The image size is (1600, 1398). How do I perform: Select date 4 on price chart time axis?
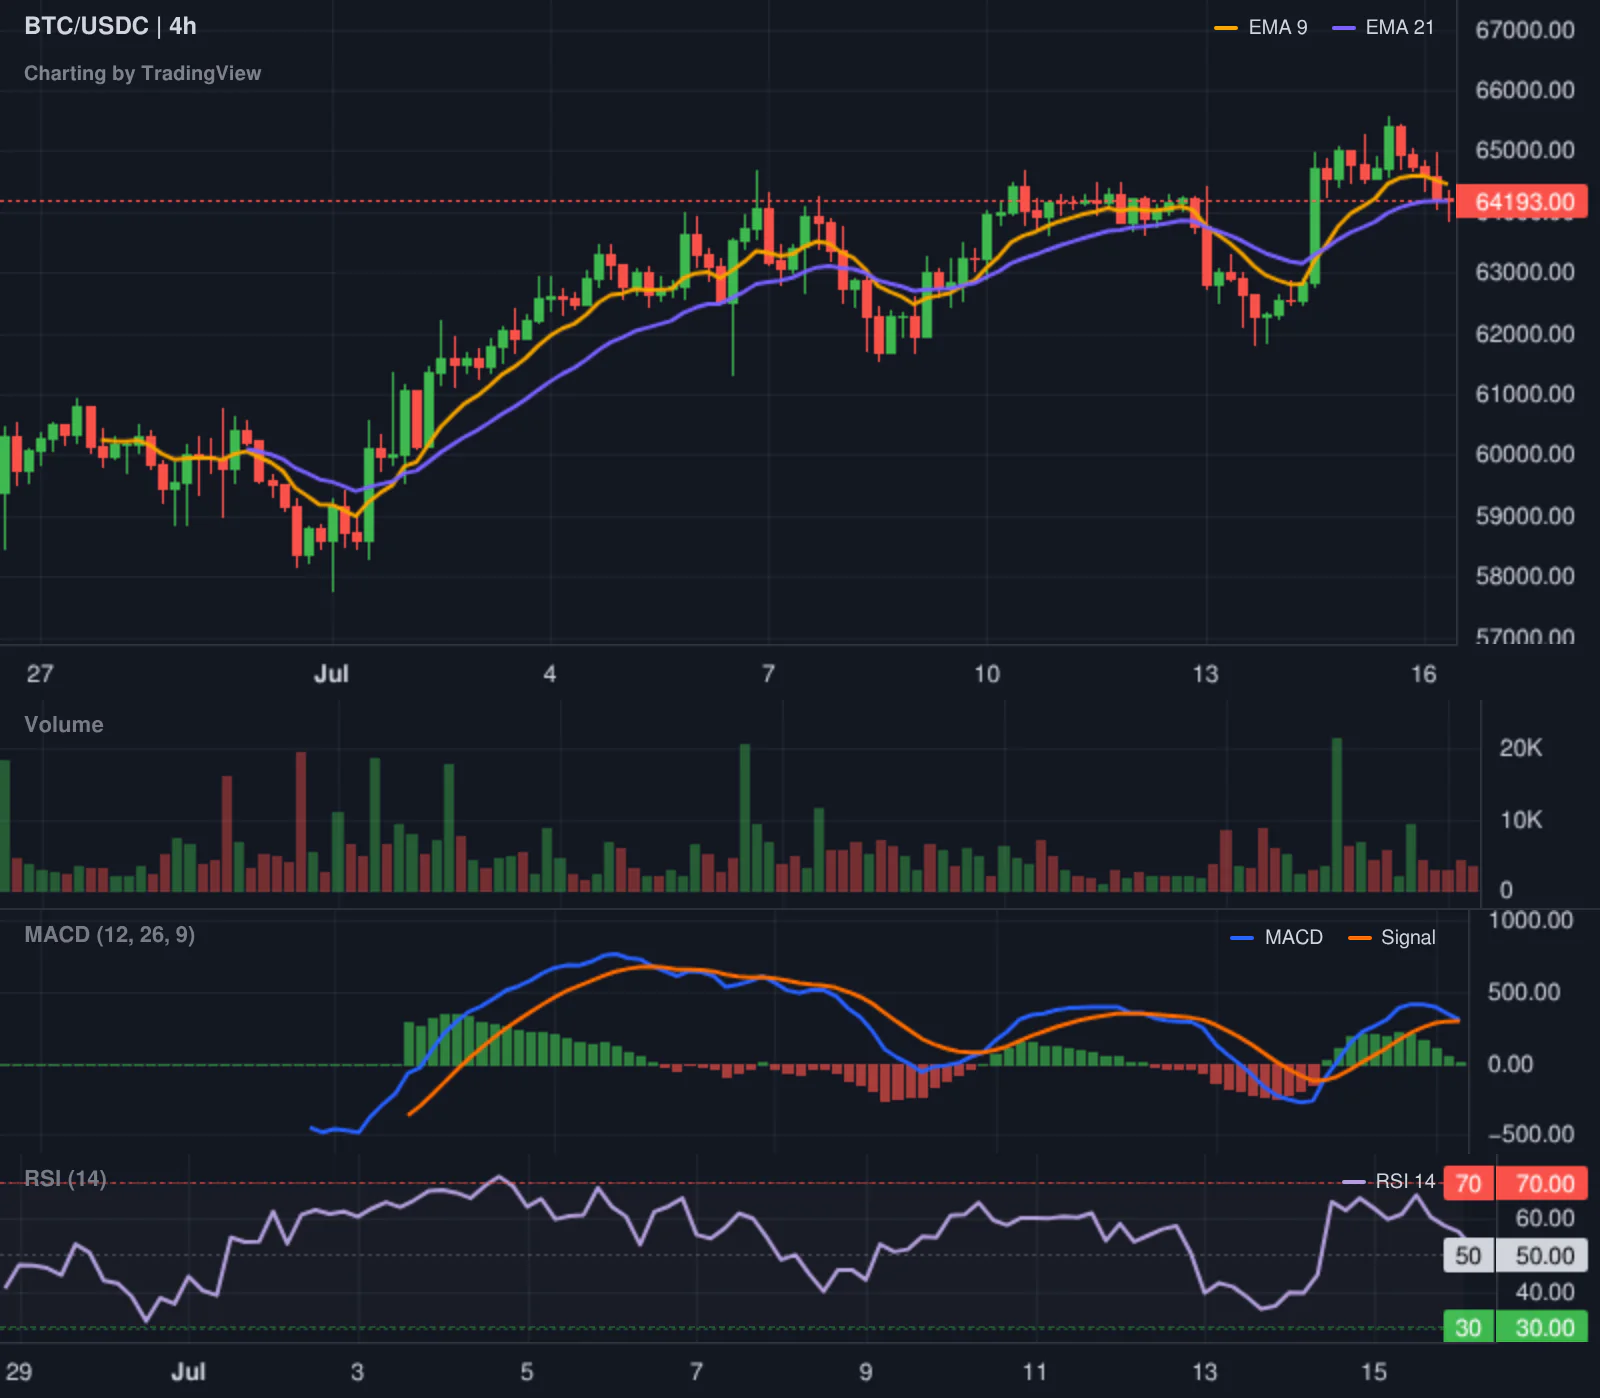pos(550,674)
